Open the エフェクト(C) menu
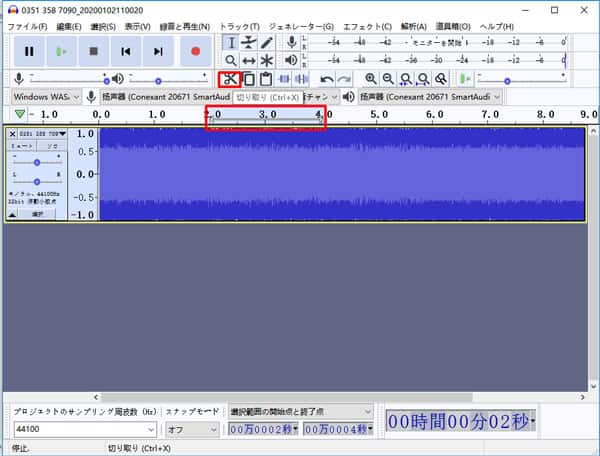This screenshot has height=456, width=600. 367,26
